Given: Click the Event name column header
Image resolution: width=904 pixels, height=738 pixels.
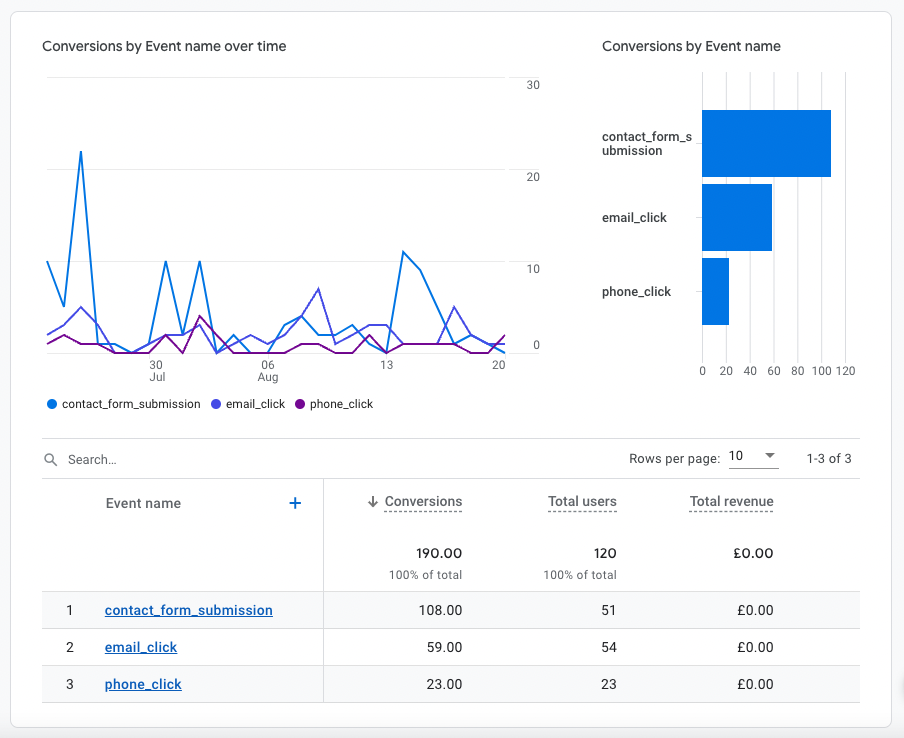Looking at the screenshot, I should click(x=143, y=503).
